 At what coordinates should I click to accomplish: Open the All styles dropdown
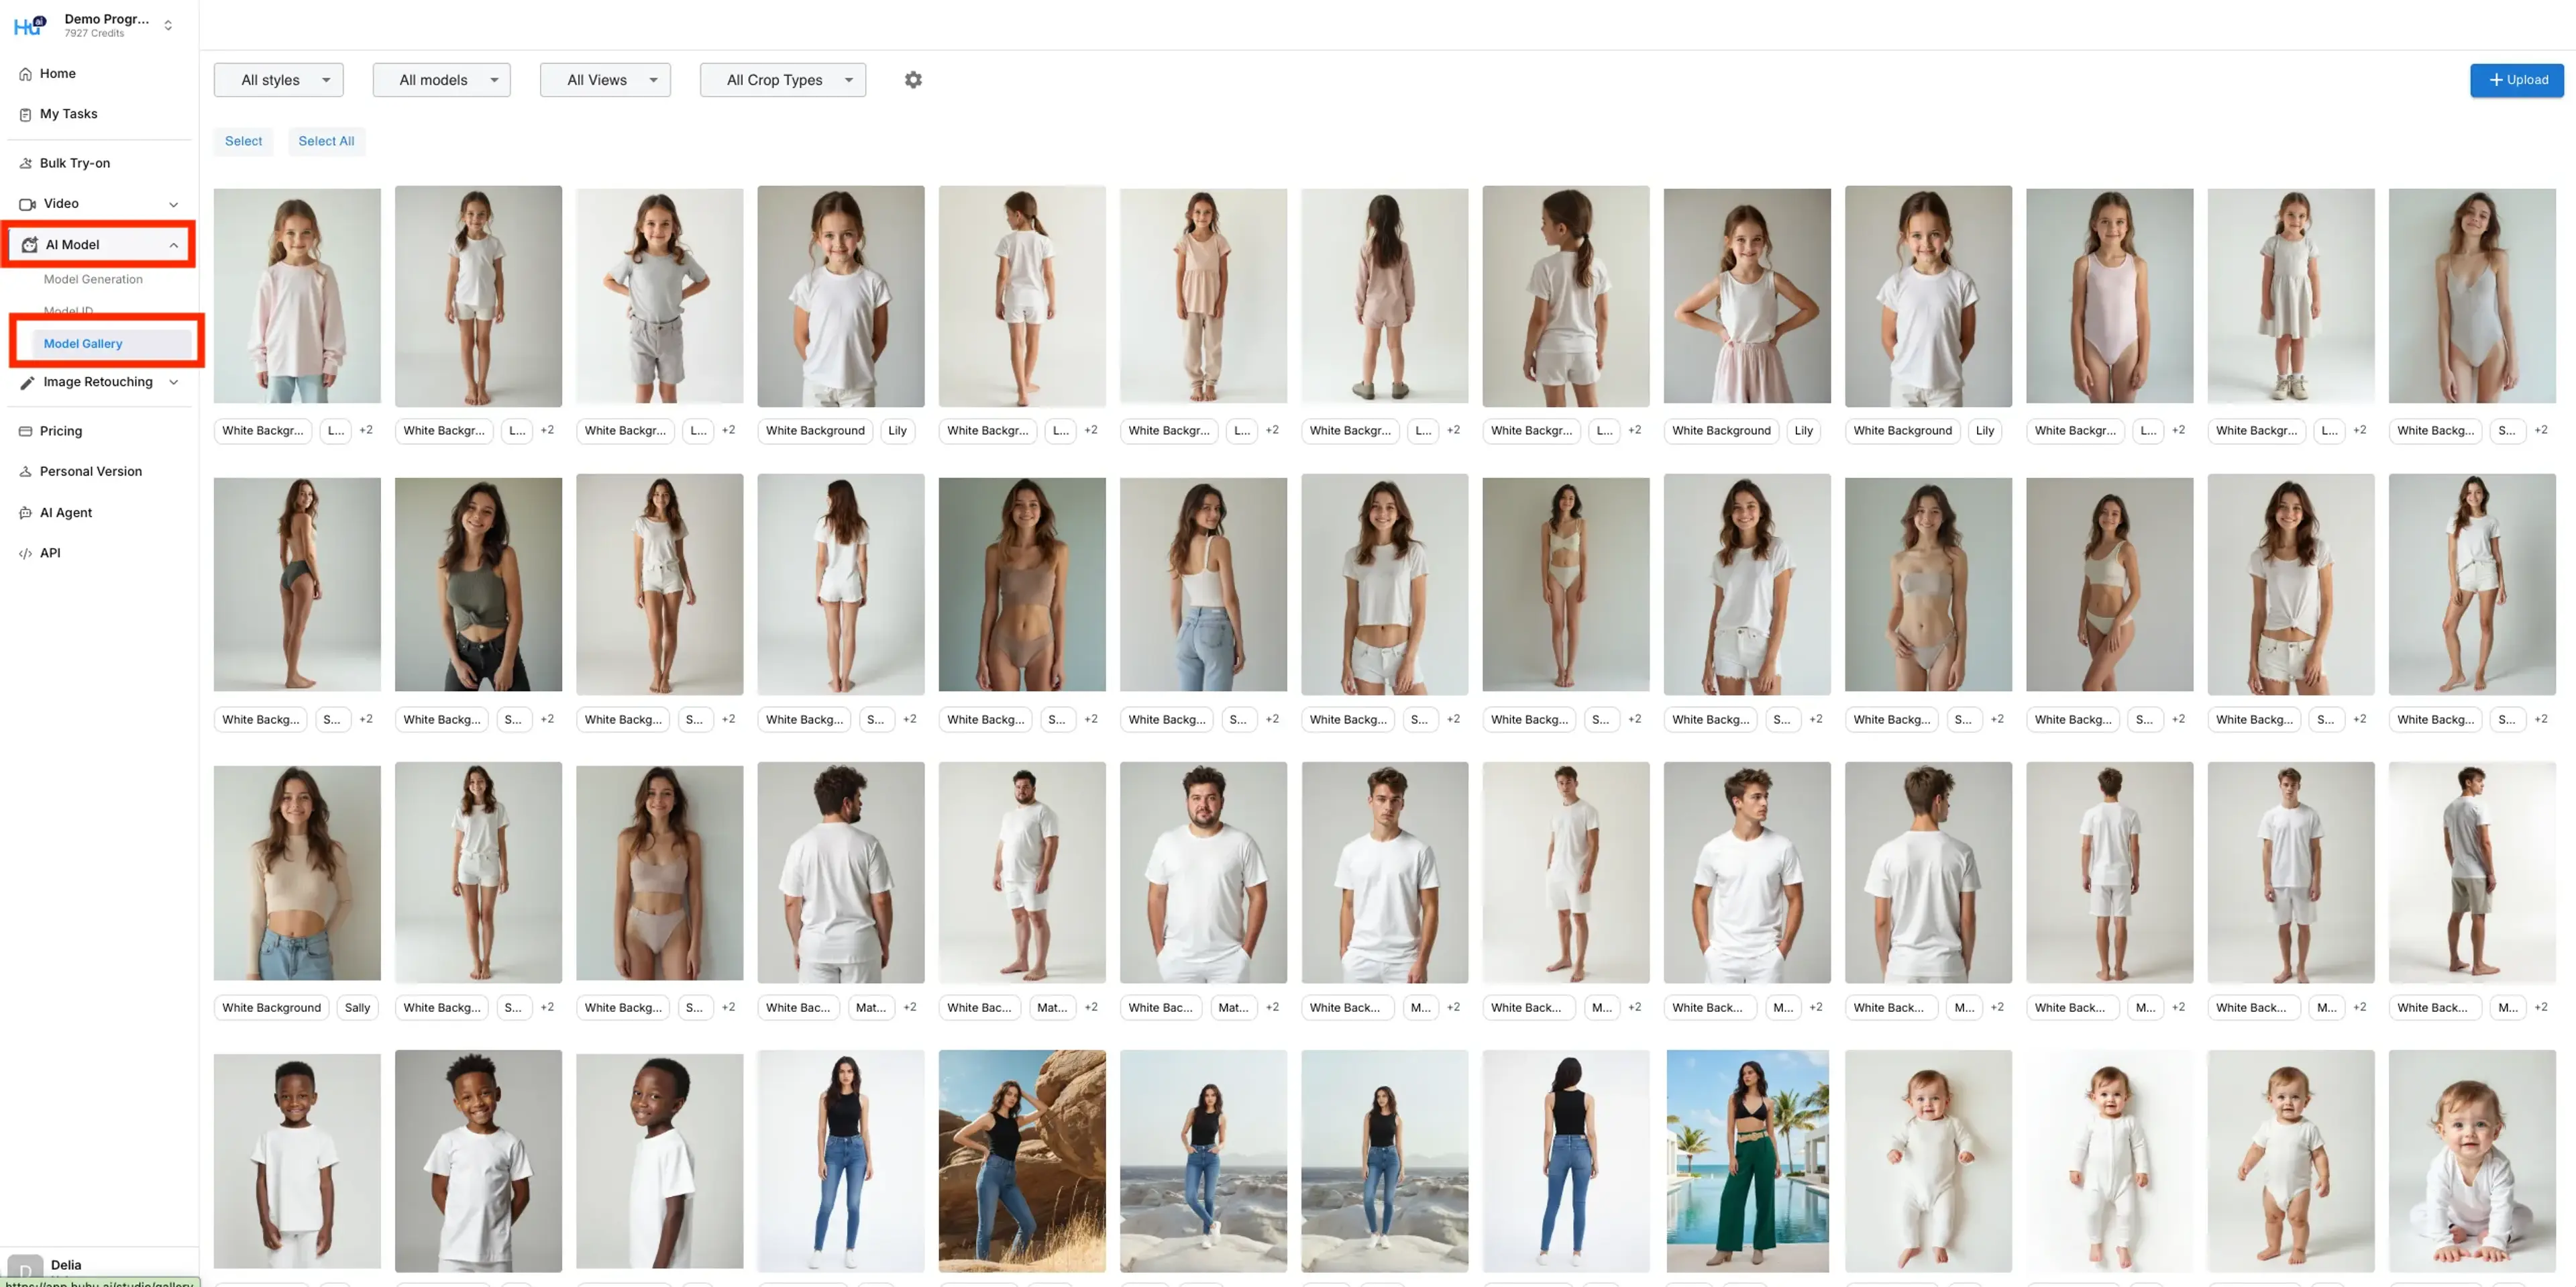point(278,80)
